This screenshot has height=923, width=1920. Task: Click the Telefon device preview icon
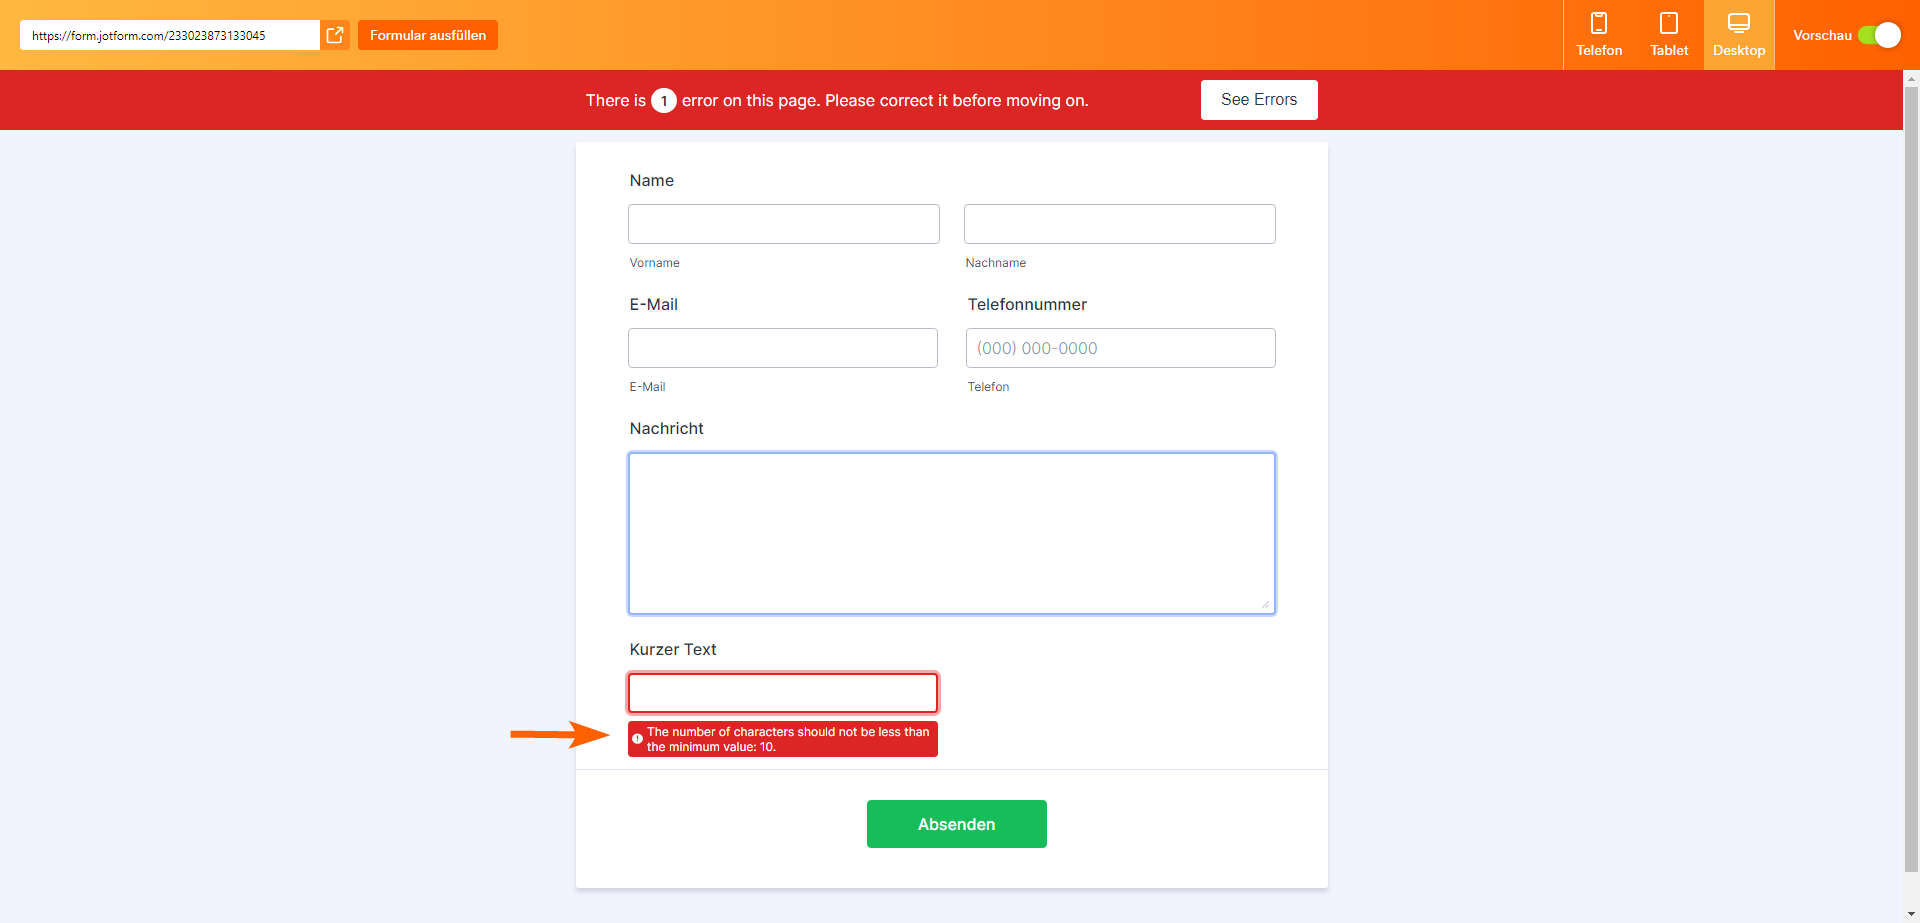1599,24
